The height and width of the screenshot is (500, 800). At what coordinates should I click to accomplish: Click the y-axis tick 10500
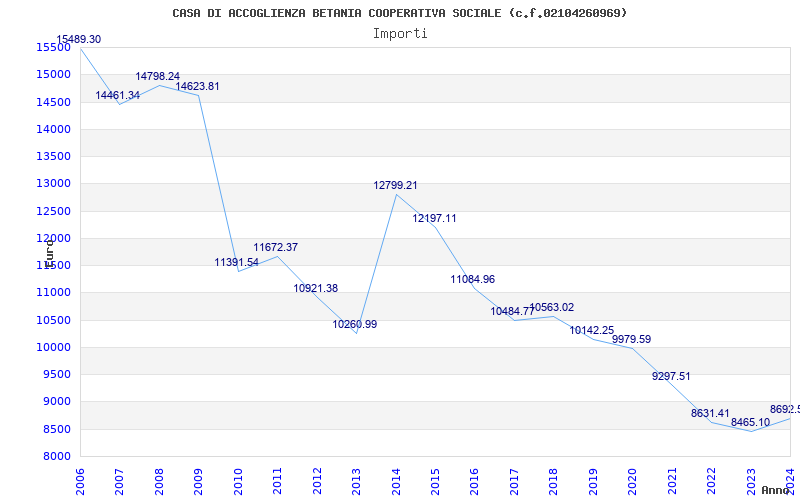(x=53, y=320)
